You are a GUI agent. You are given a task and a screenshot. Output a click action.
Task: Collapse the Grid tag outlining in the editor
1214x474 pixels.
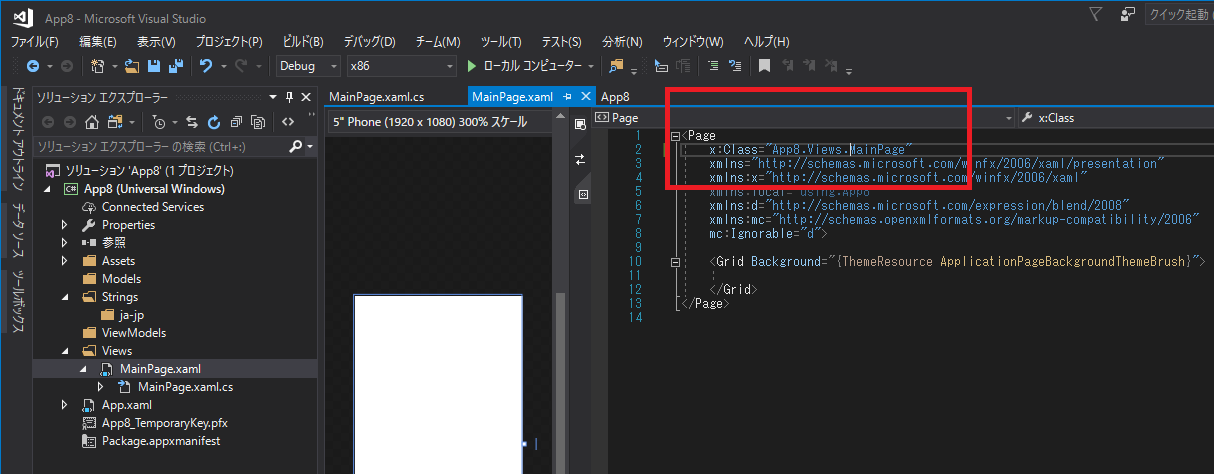pyautogui.click(x=676, y=261)
